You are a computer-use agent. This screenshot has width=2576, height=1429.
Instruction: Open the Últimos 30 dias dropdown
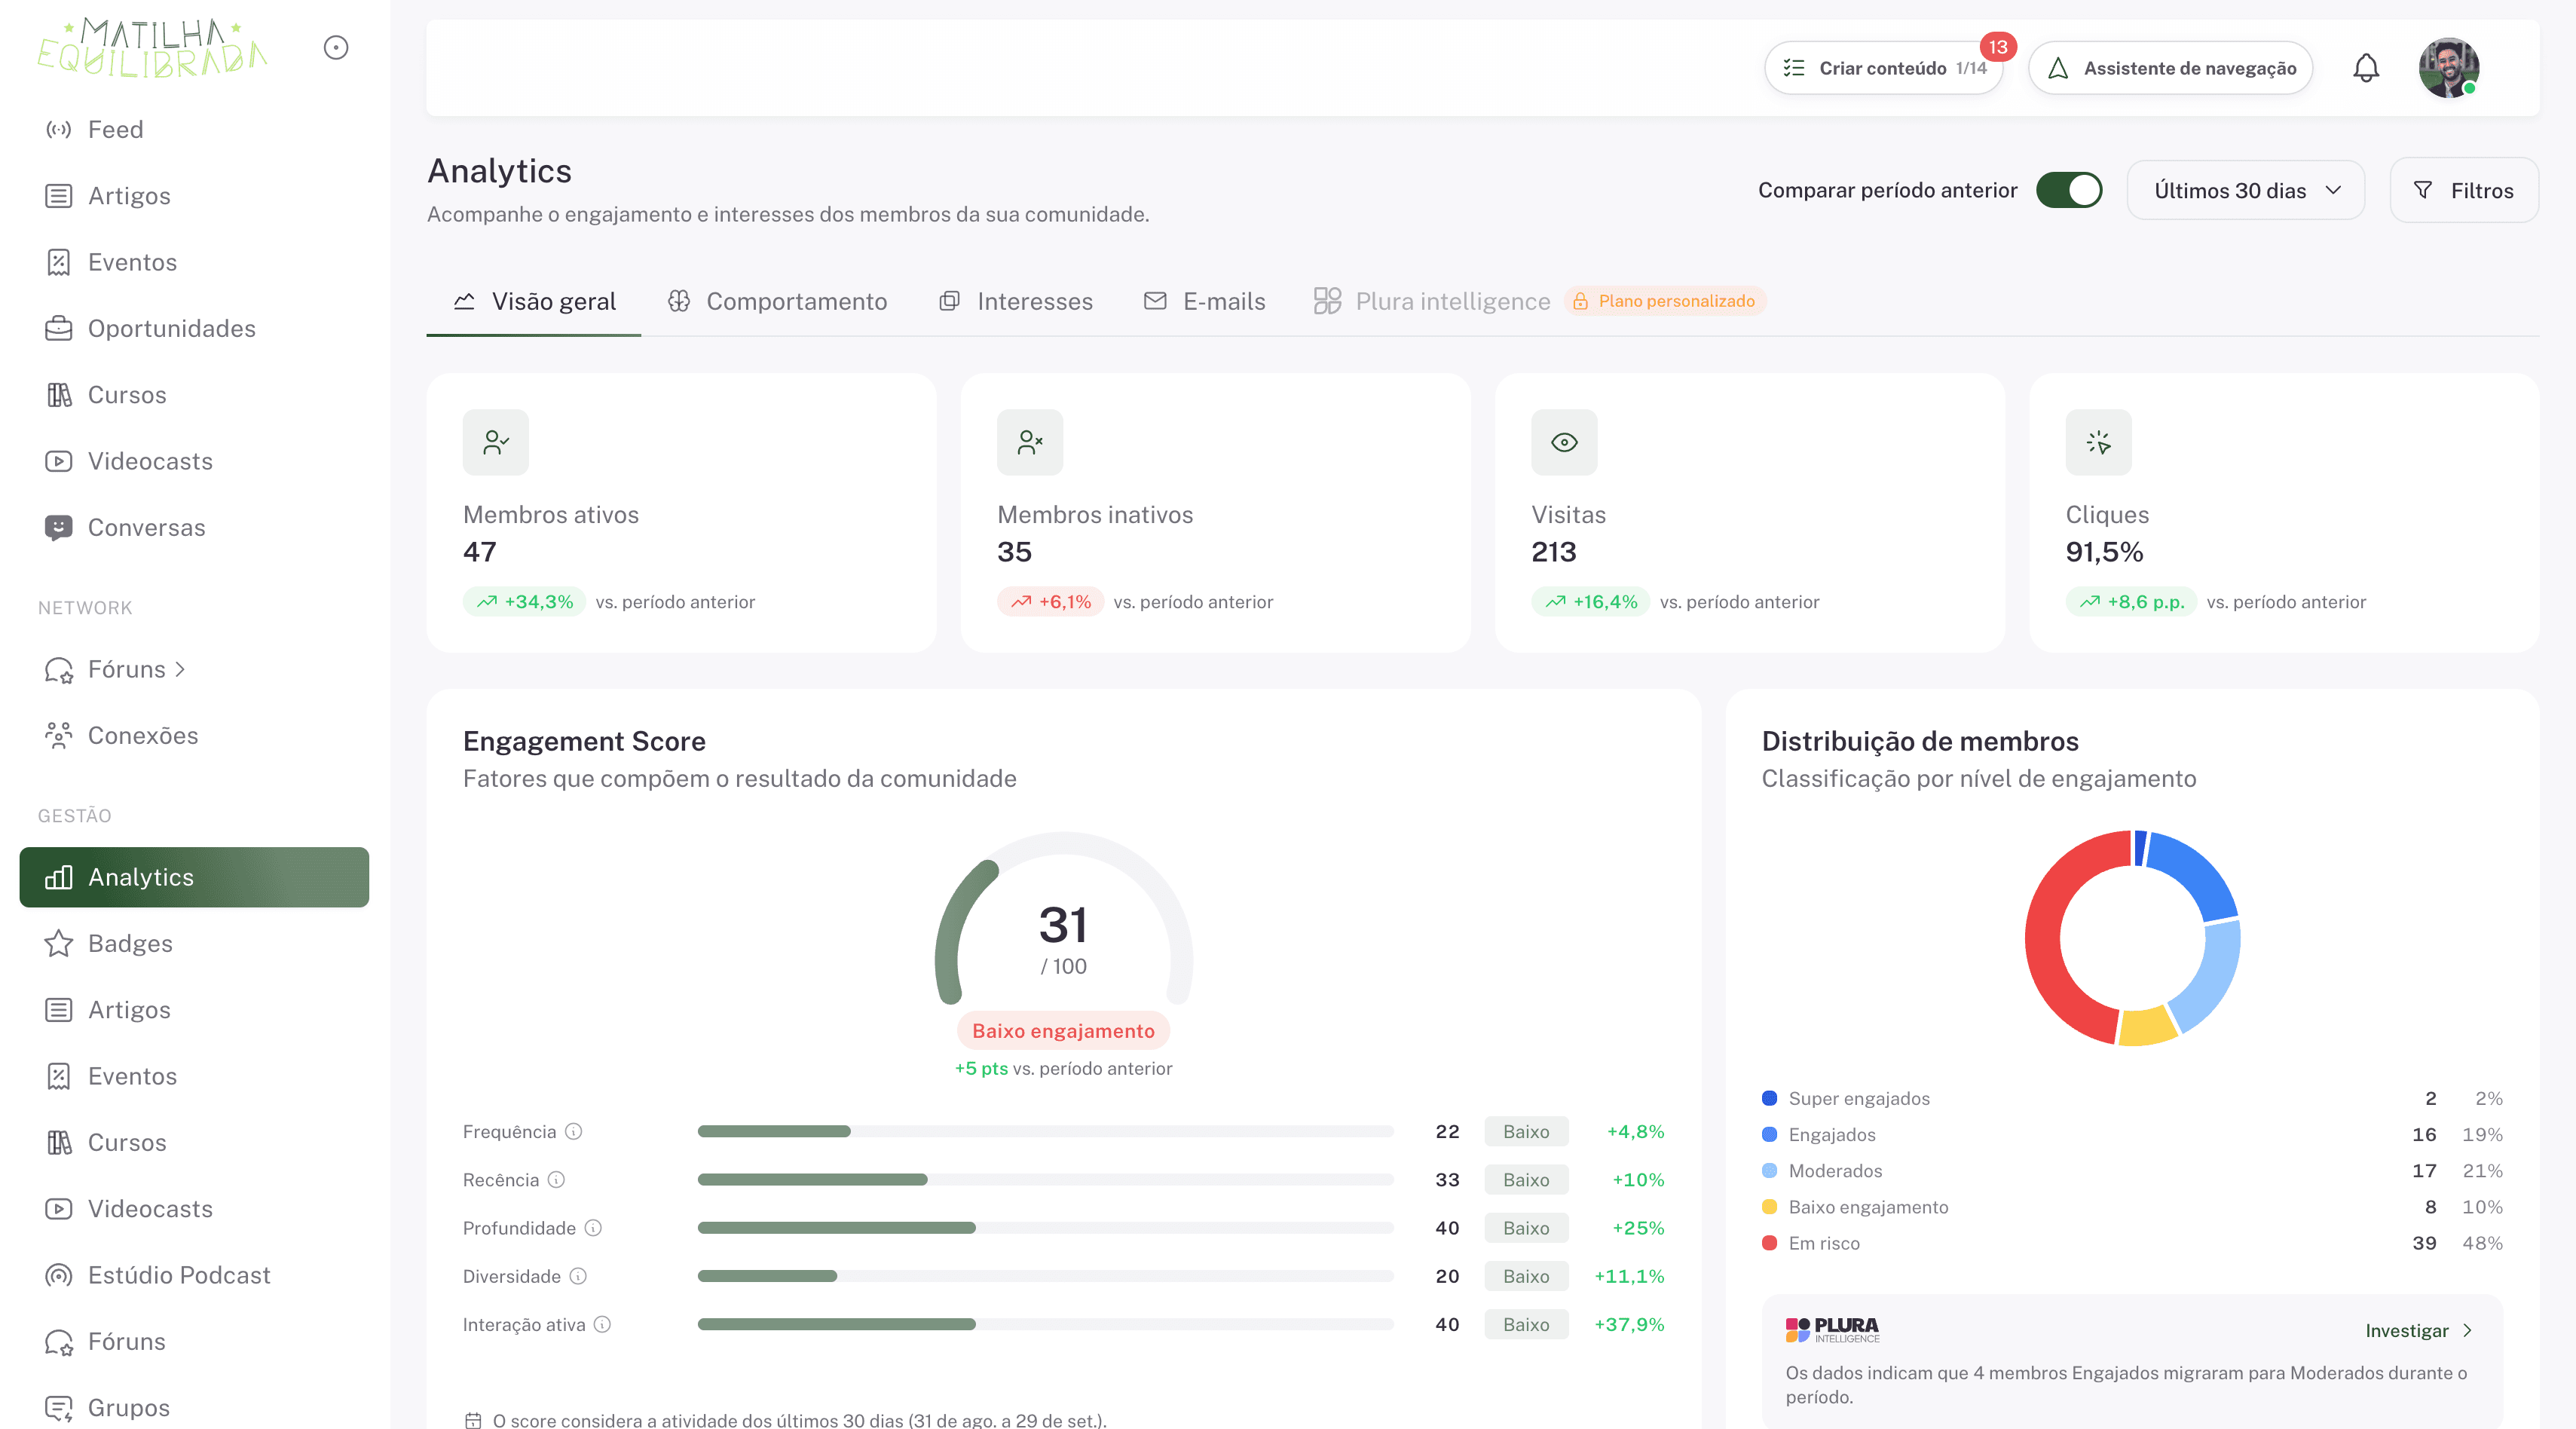pos(2245,190)
